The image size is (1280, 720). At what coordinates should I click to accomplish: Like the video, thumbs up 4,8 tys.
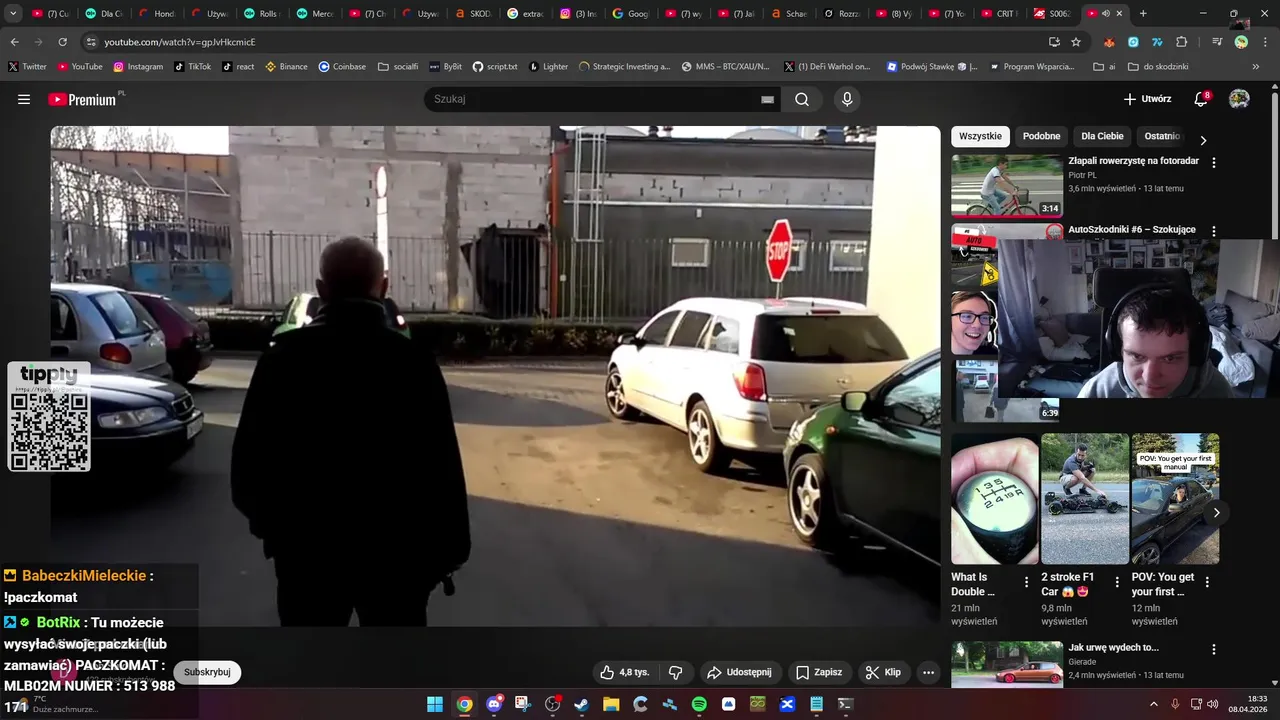point(624,672)
